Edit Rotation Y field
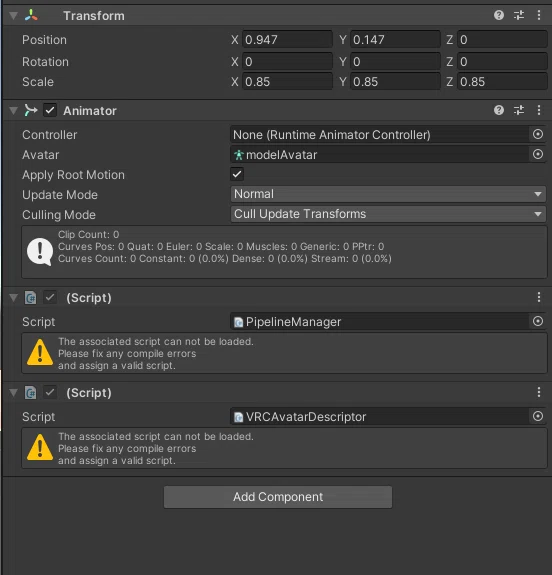 pos(395,61)
